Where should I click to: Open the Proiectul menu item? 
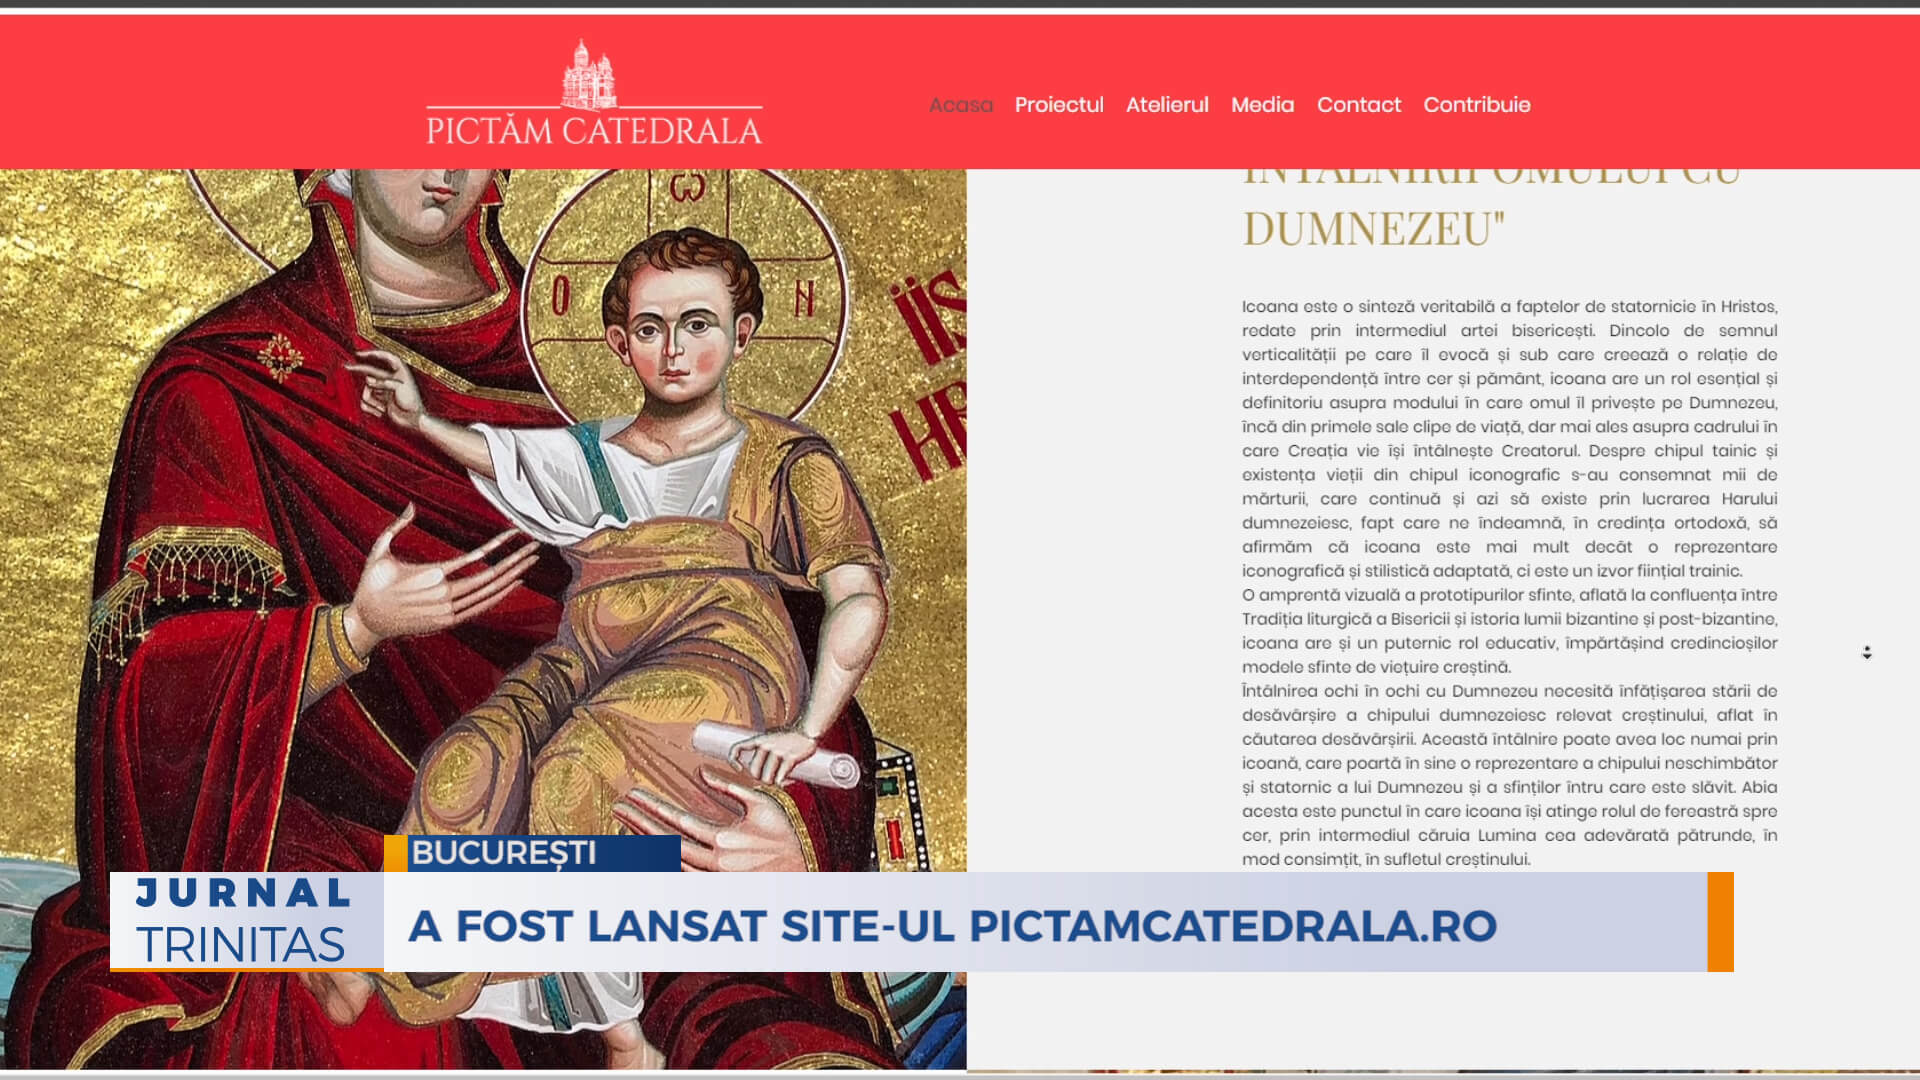[1059, 105]
